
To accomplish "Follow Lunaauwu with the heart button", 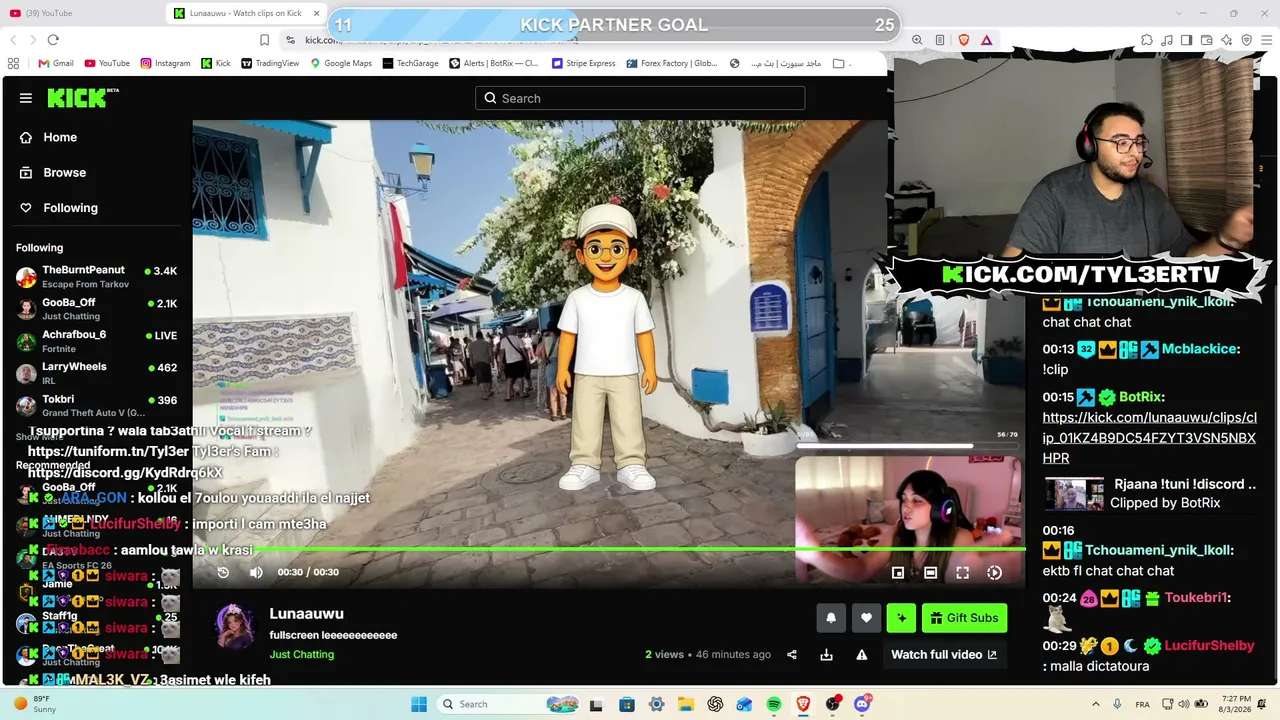I will [x=866, y=618].
